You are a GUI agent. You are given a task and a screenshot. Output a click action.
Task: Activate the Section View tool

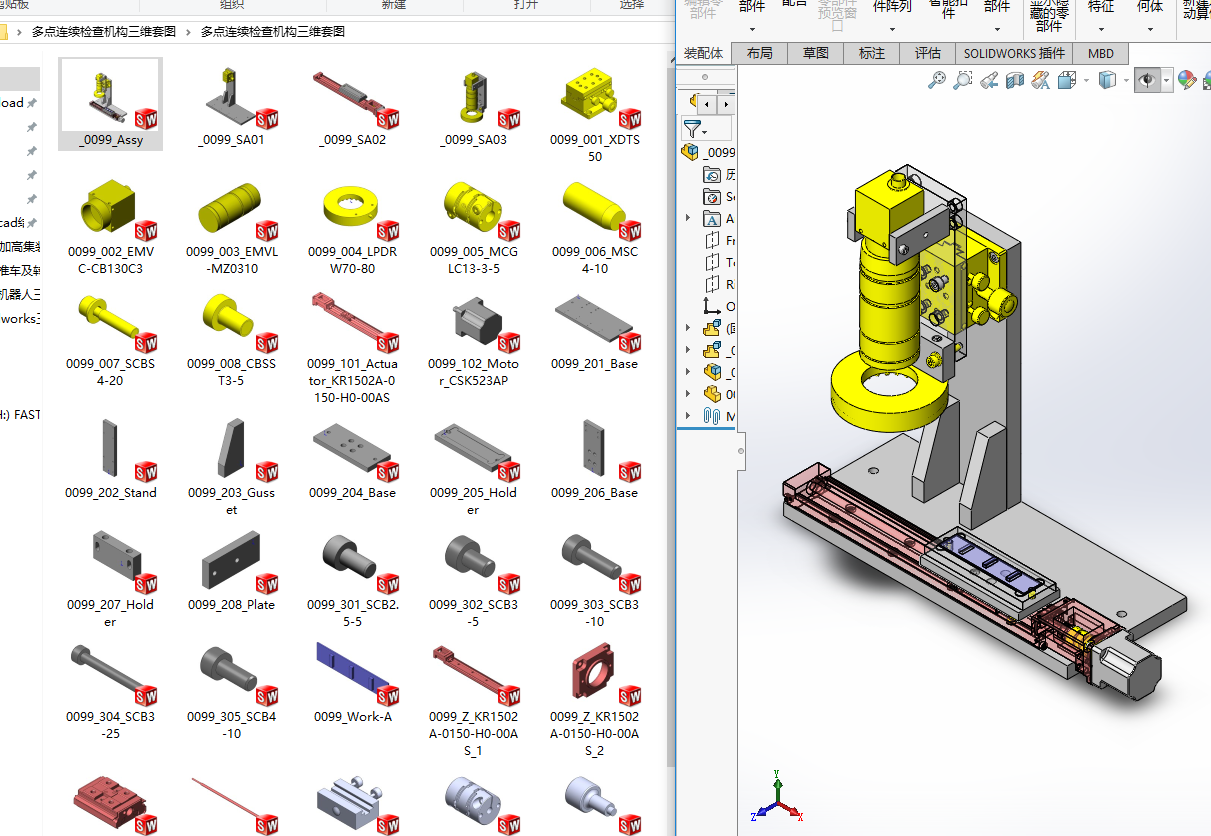(1015, 81)
